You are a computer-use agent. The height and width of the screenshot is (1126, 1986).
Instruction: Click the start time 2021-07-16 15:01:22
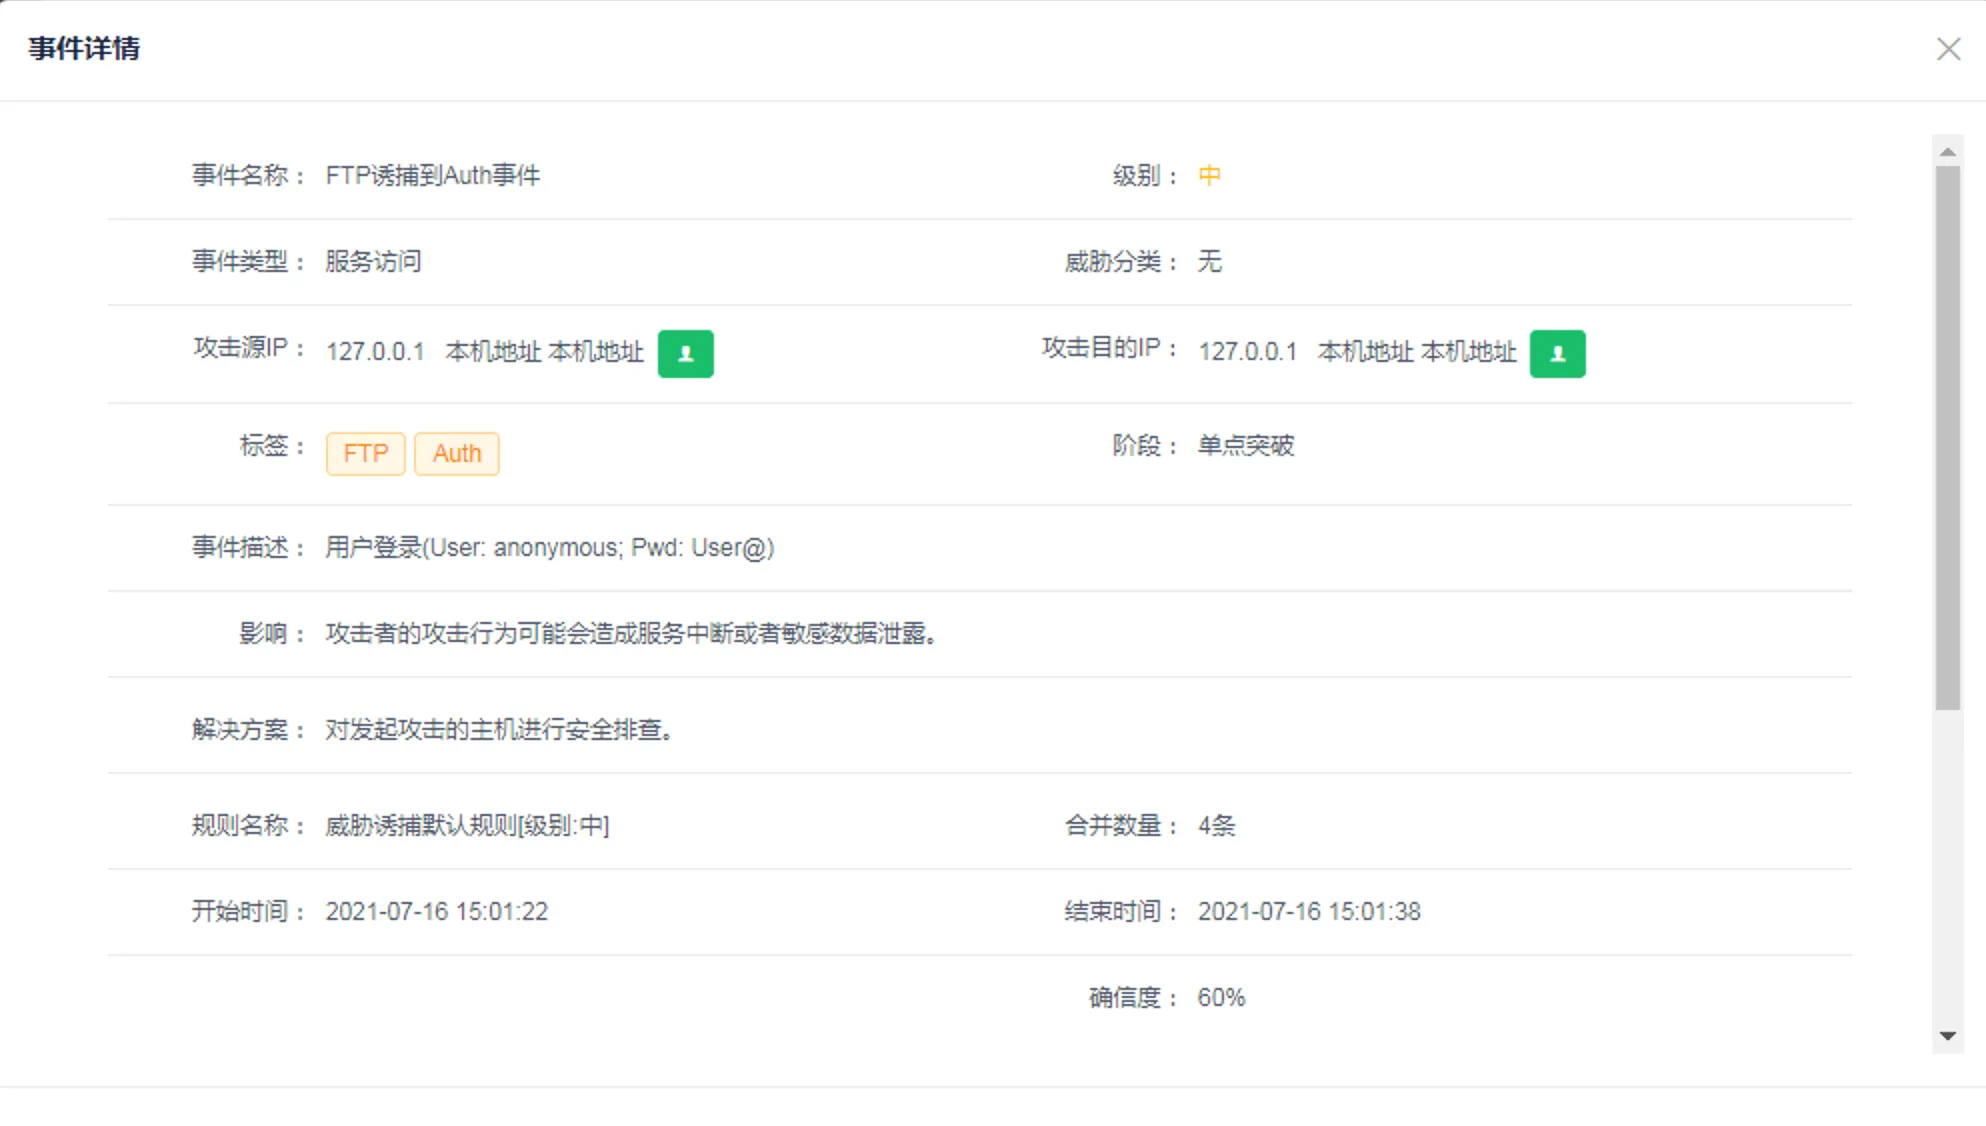click(437, 912)
